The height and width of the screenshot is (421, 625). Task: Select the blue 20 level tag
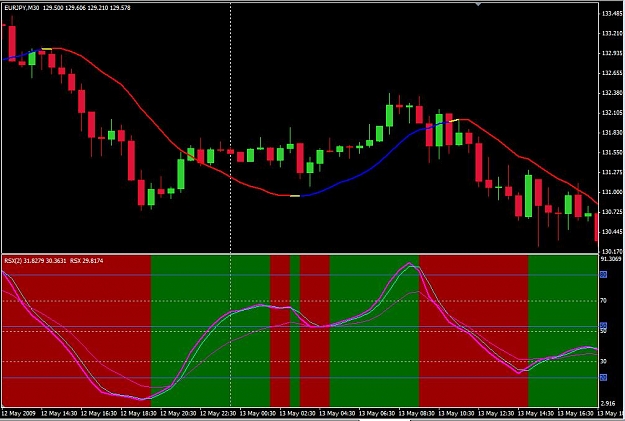[x=603, y=377]
